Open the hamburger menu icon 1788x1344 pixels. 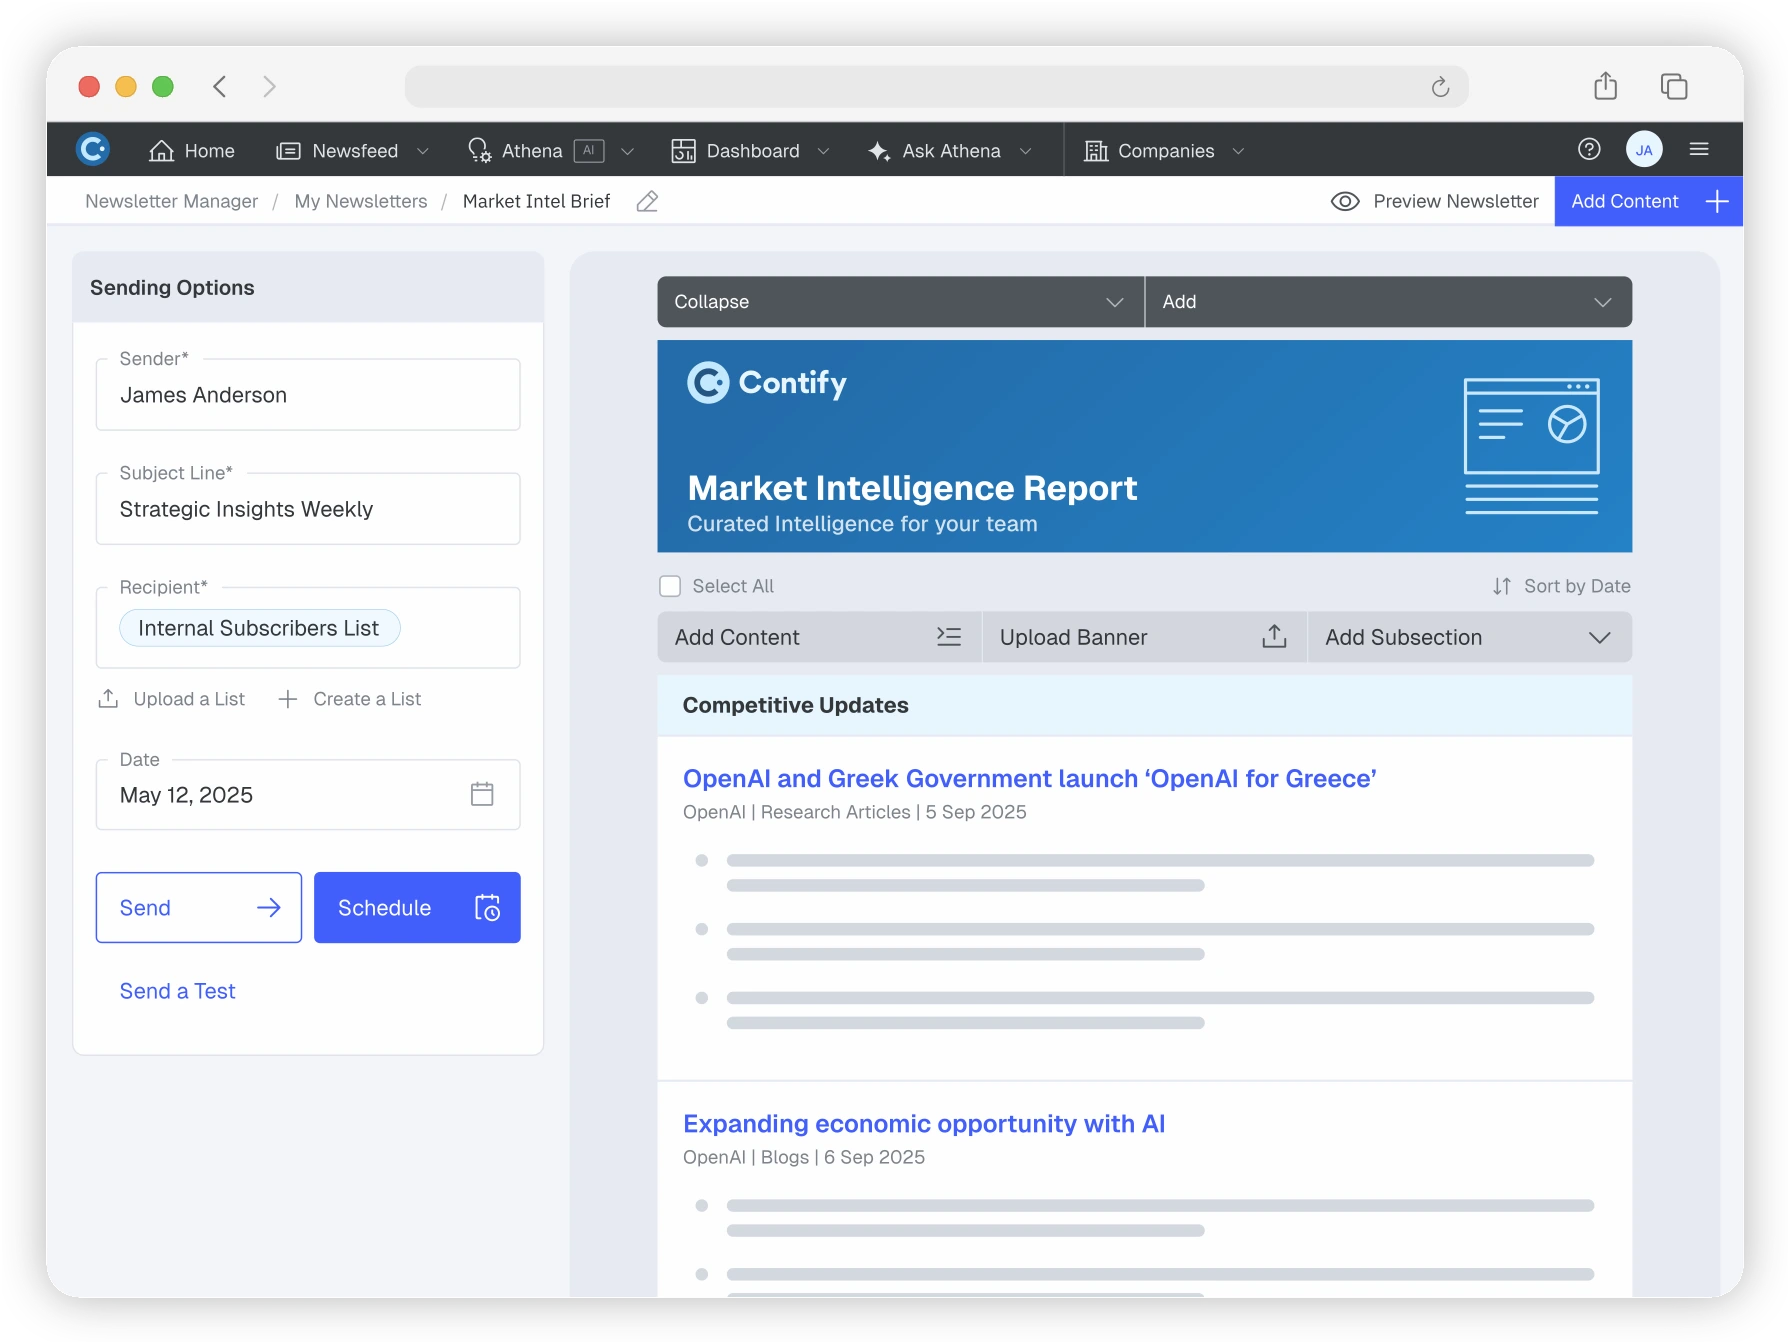pos(1699,150)
